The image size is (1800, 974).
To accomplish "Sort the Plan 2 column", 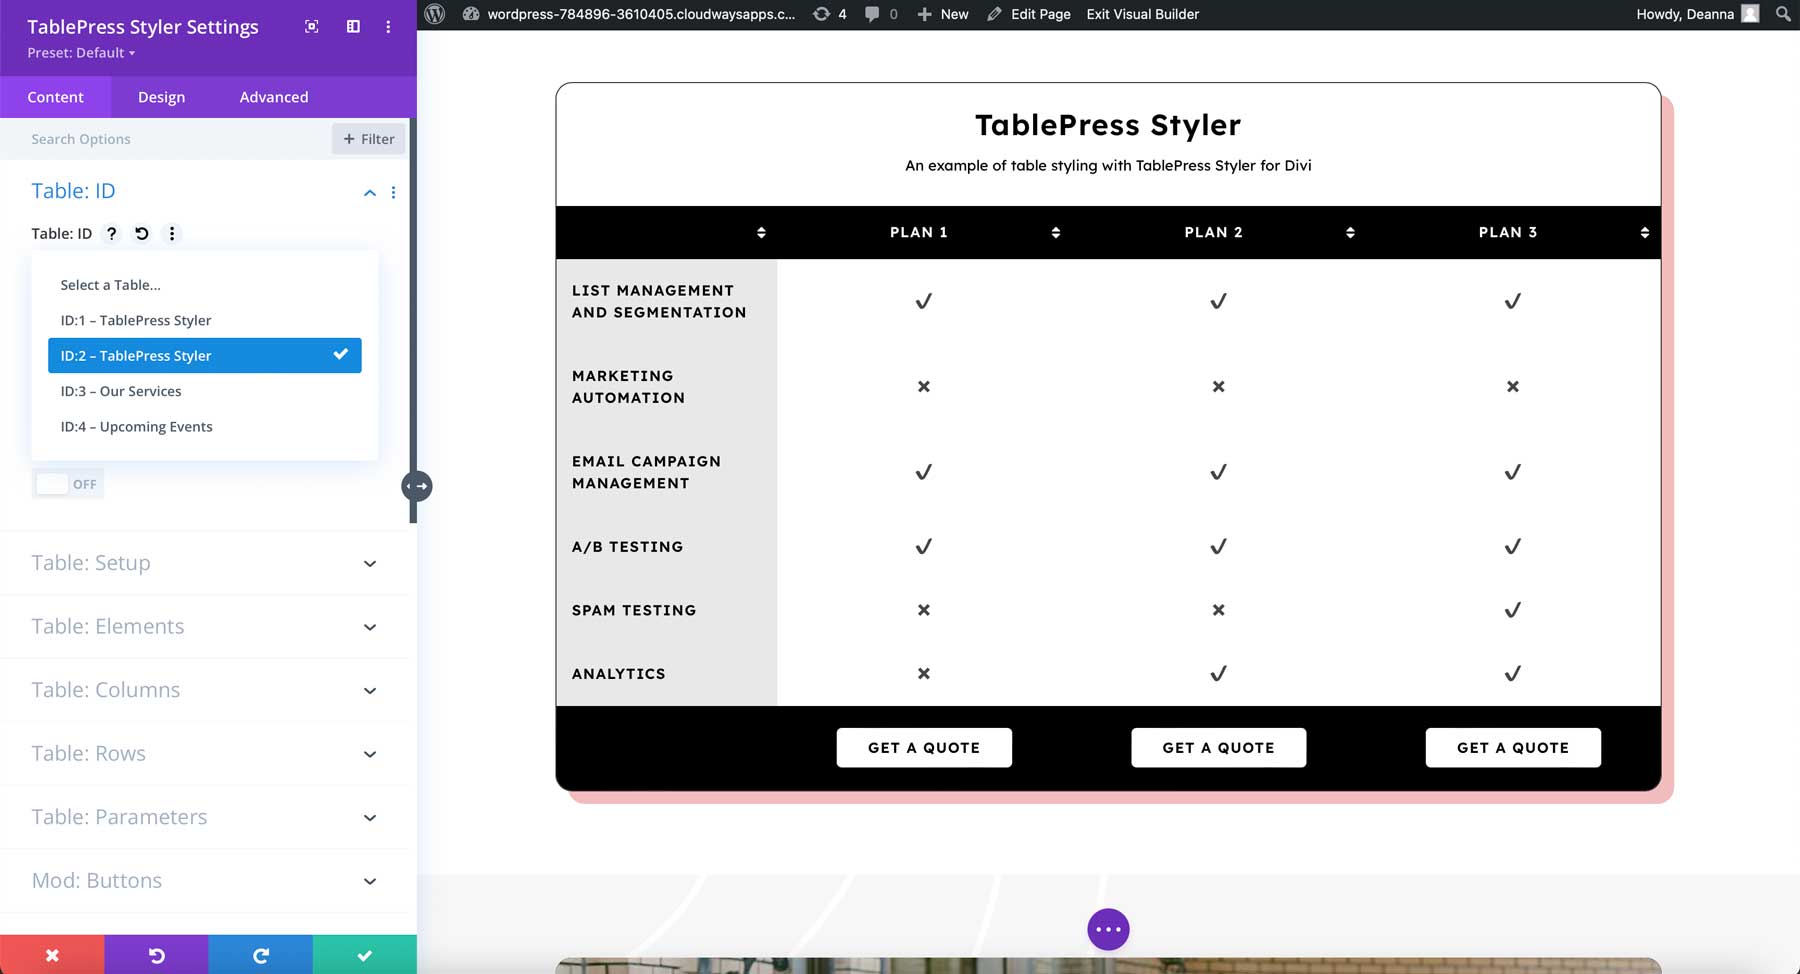I will pyautogui.click(x=1350, y=232).
